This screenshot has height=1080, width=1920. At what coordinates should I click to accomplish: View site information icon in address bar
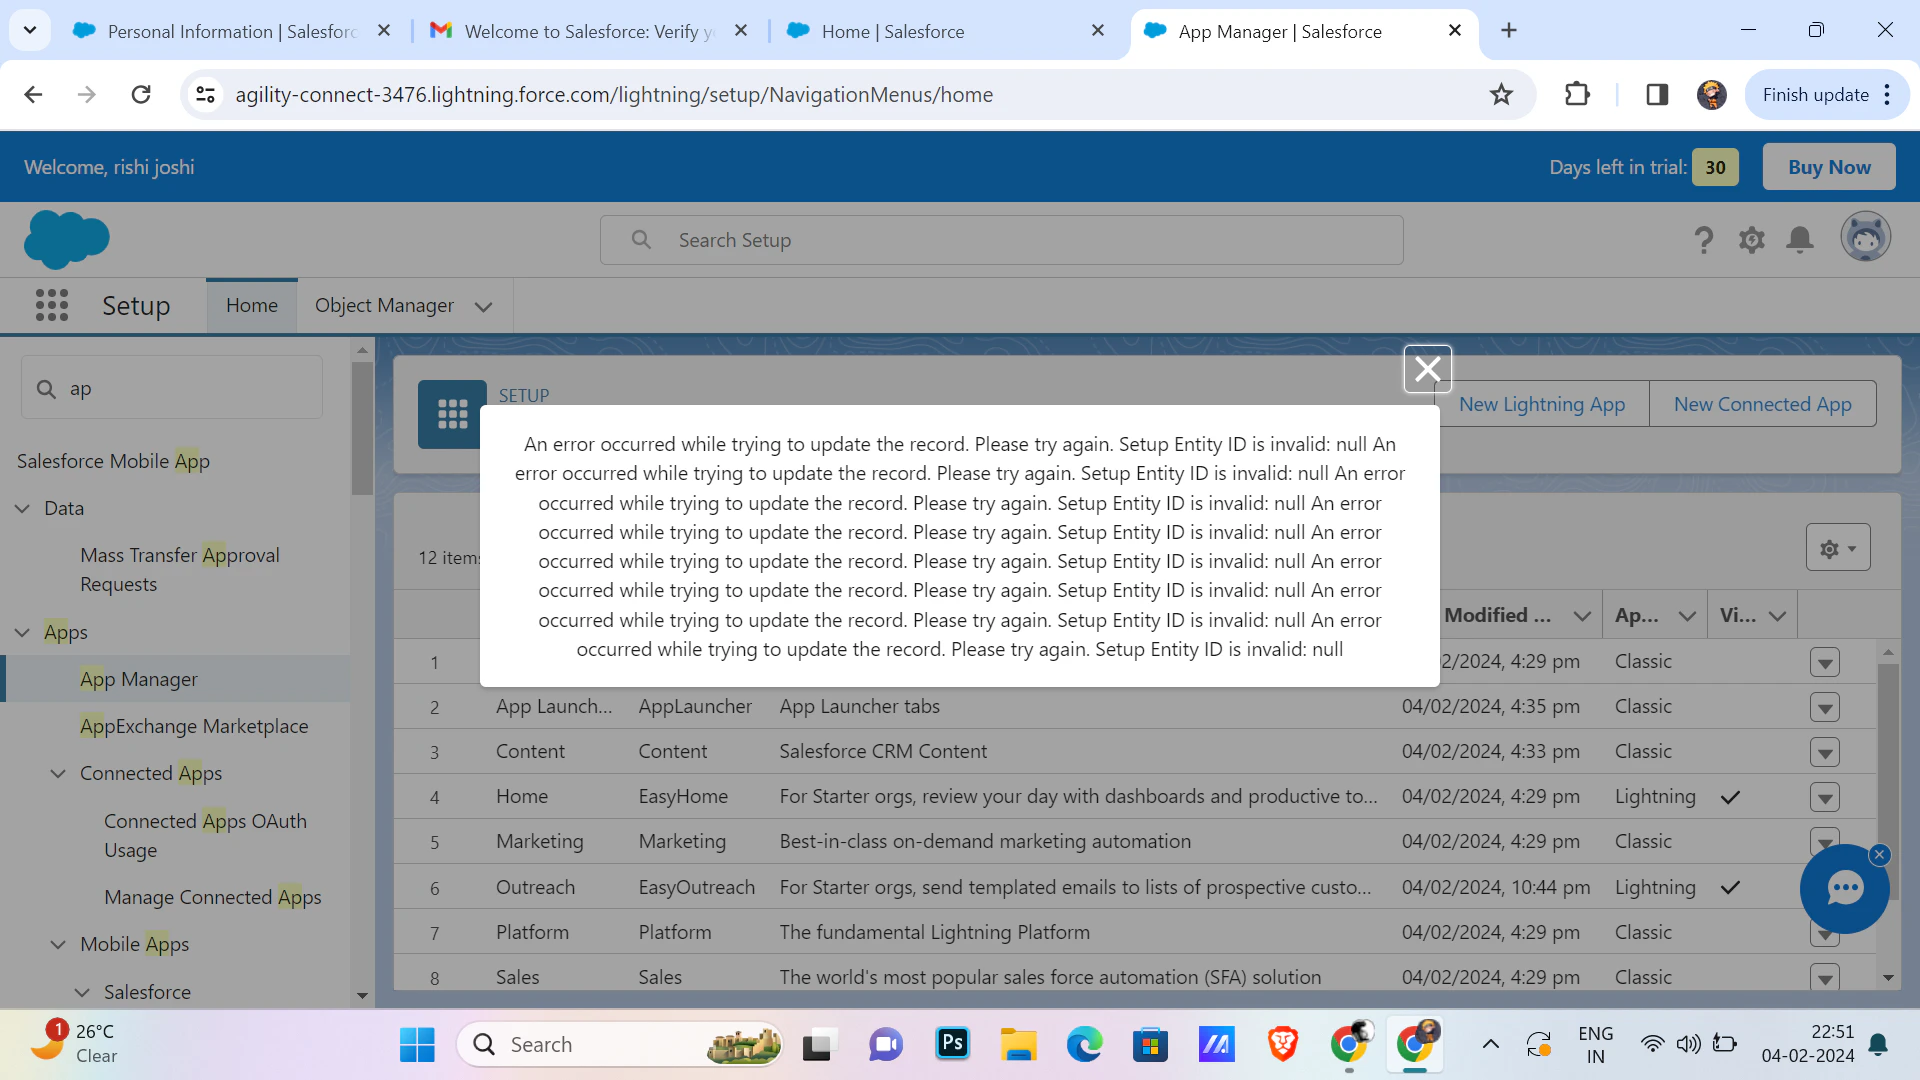[206, 95]
